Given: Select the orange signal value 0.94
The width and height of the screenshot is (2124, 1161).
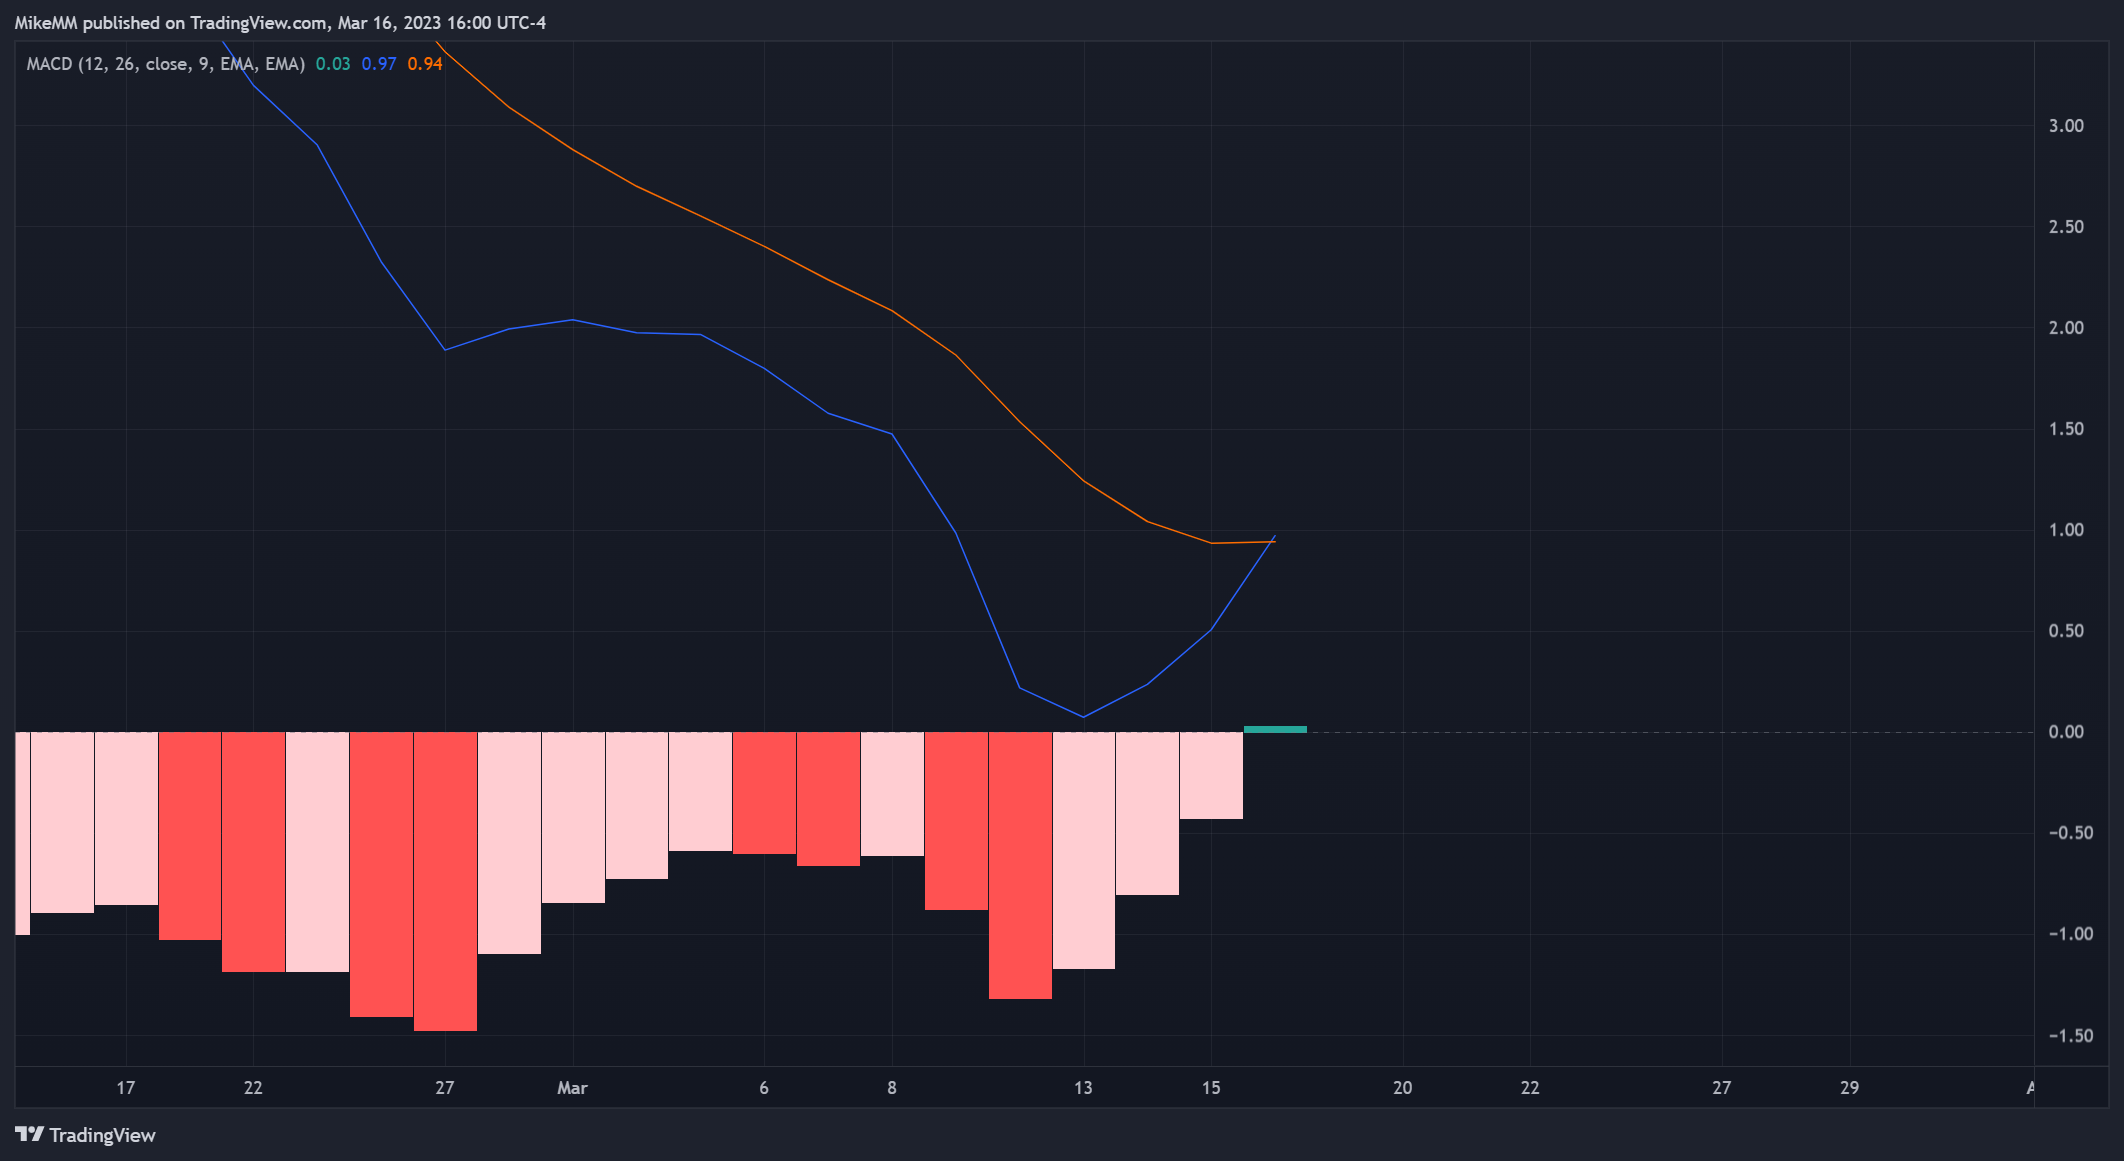Looking at the screenshot, I should [425, 64].
